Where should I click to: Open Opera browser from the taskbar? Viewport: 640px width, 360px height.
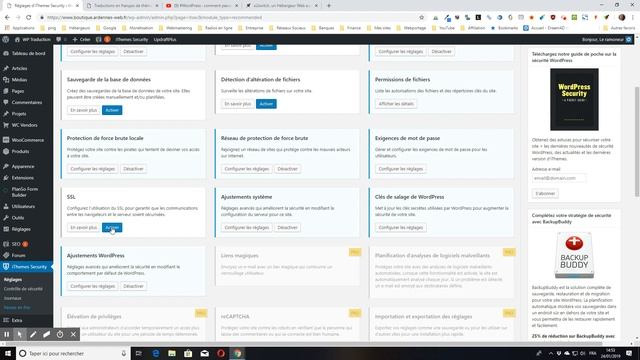coord(221,353)
